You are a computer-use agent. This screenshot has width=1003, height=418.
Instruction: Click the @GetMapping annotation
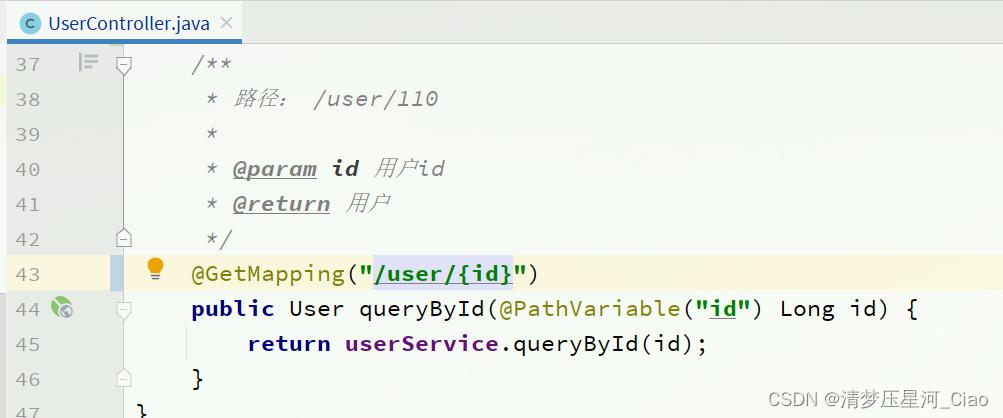[267, 275]
